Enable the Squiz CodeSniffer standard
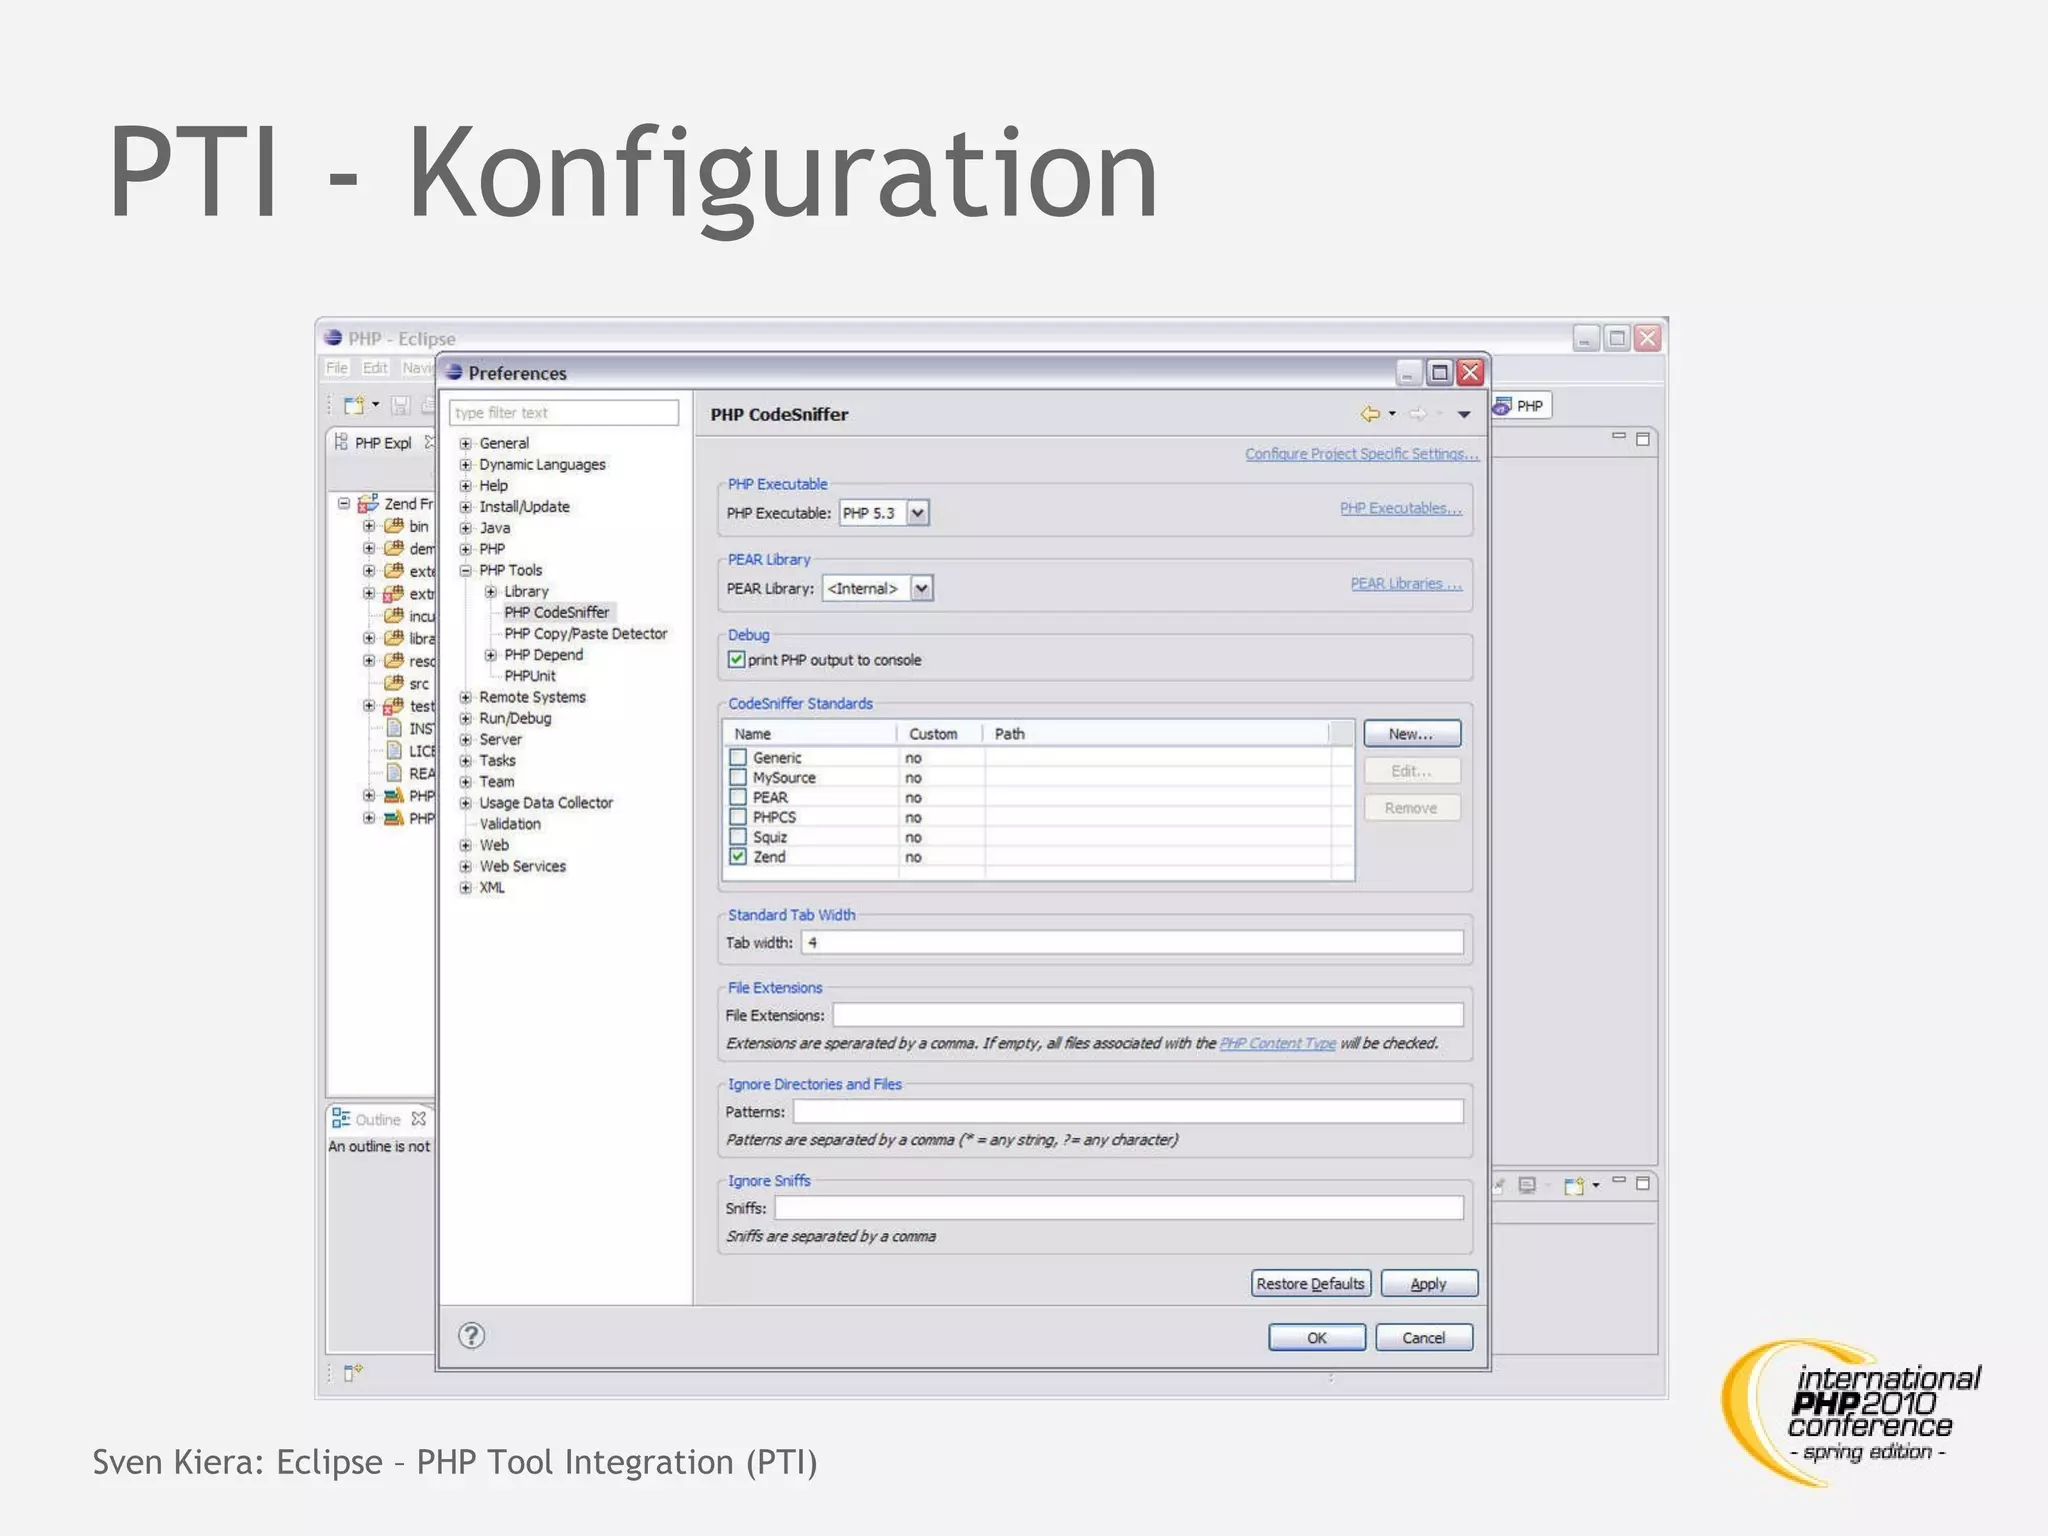Image resolution: width=2048 pixels, height=1536 pixels. [738, 837]
